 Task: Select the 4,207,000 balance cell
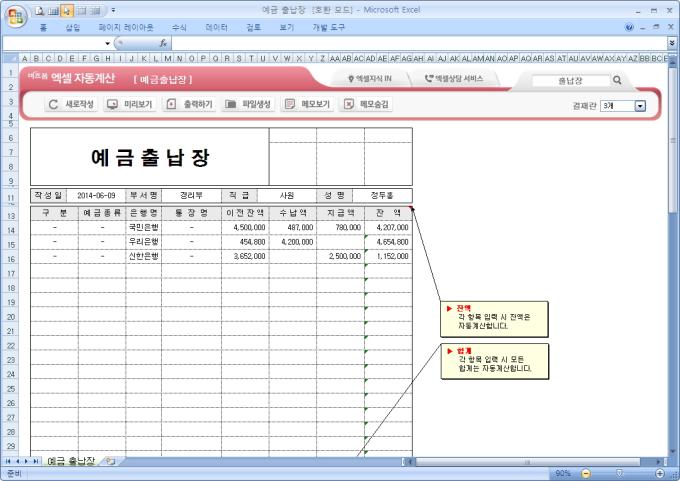click(388, 227)
